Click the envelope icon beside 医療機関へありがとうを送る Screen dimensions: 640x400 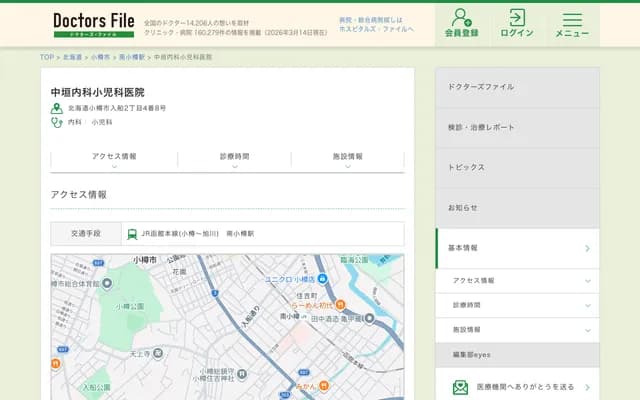point(460,387)
